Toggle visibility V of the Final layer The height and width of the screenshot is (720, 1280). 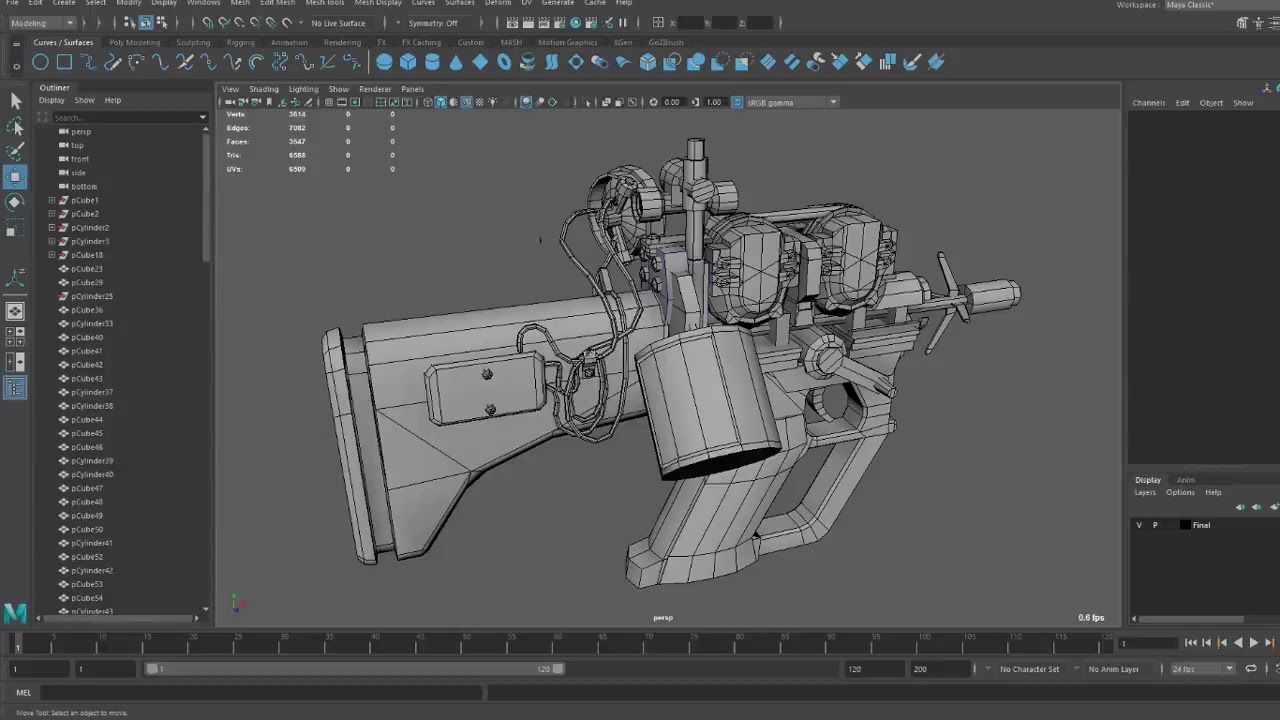[1139, 525]
